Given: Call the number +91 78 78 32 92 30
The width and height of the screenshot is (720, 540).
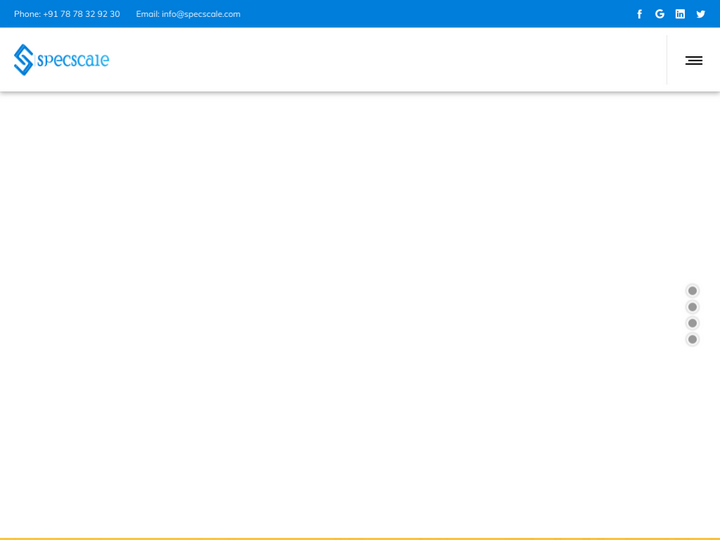Looking at the screenshot, I should coord(81,14).
